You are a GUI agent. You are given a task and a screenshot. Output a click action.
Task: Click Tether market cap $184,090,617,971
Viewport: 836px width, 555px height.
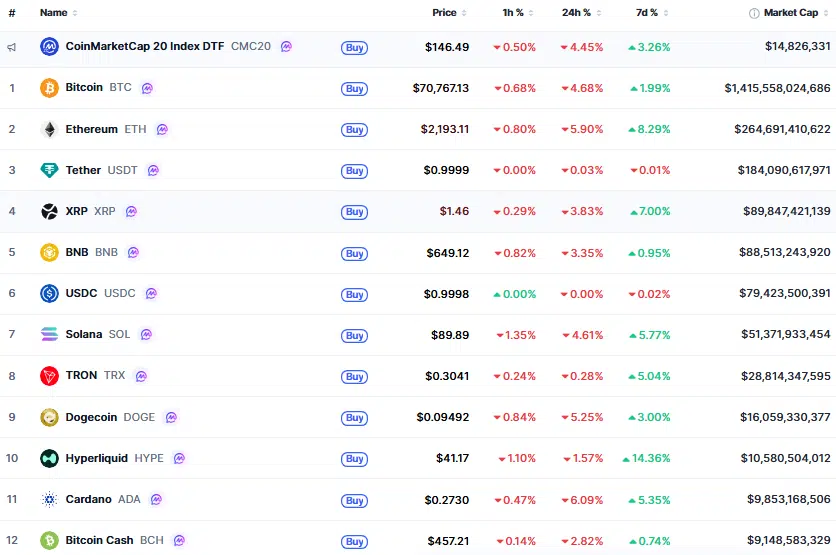pyautogui.click(x=784, y=170)
